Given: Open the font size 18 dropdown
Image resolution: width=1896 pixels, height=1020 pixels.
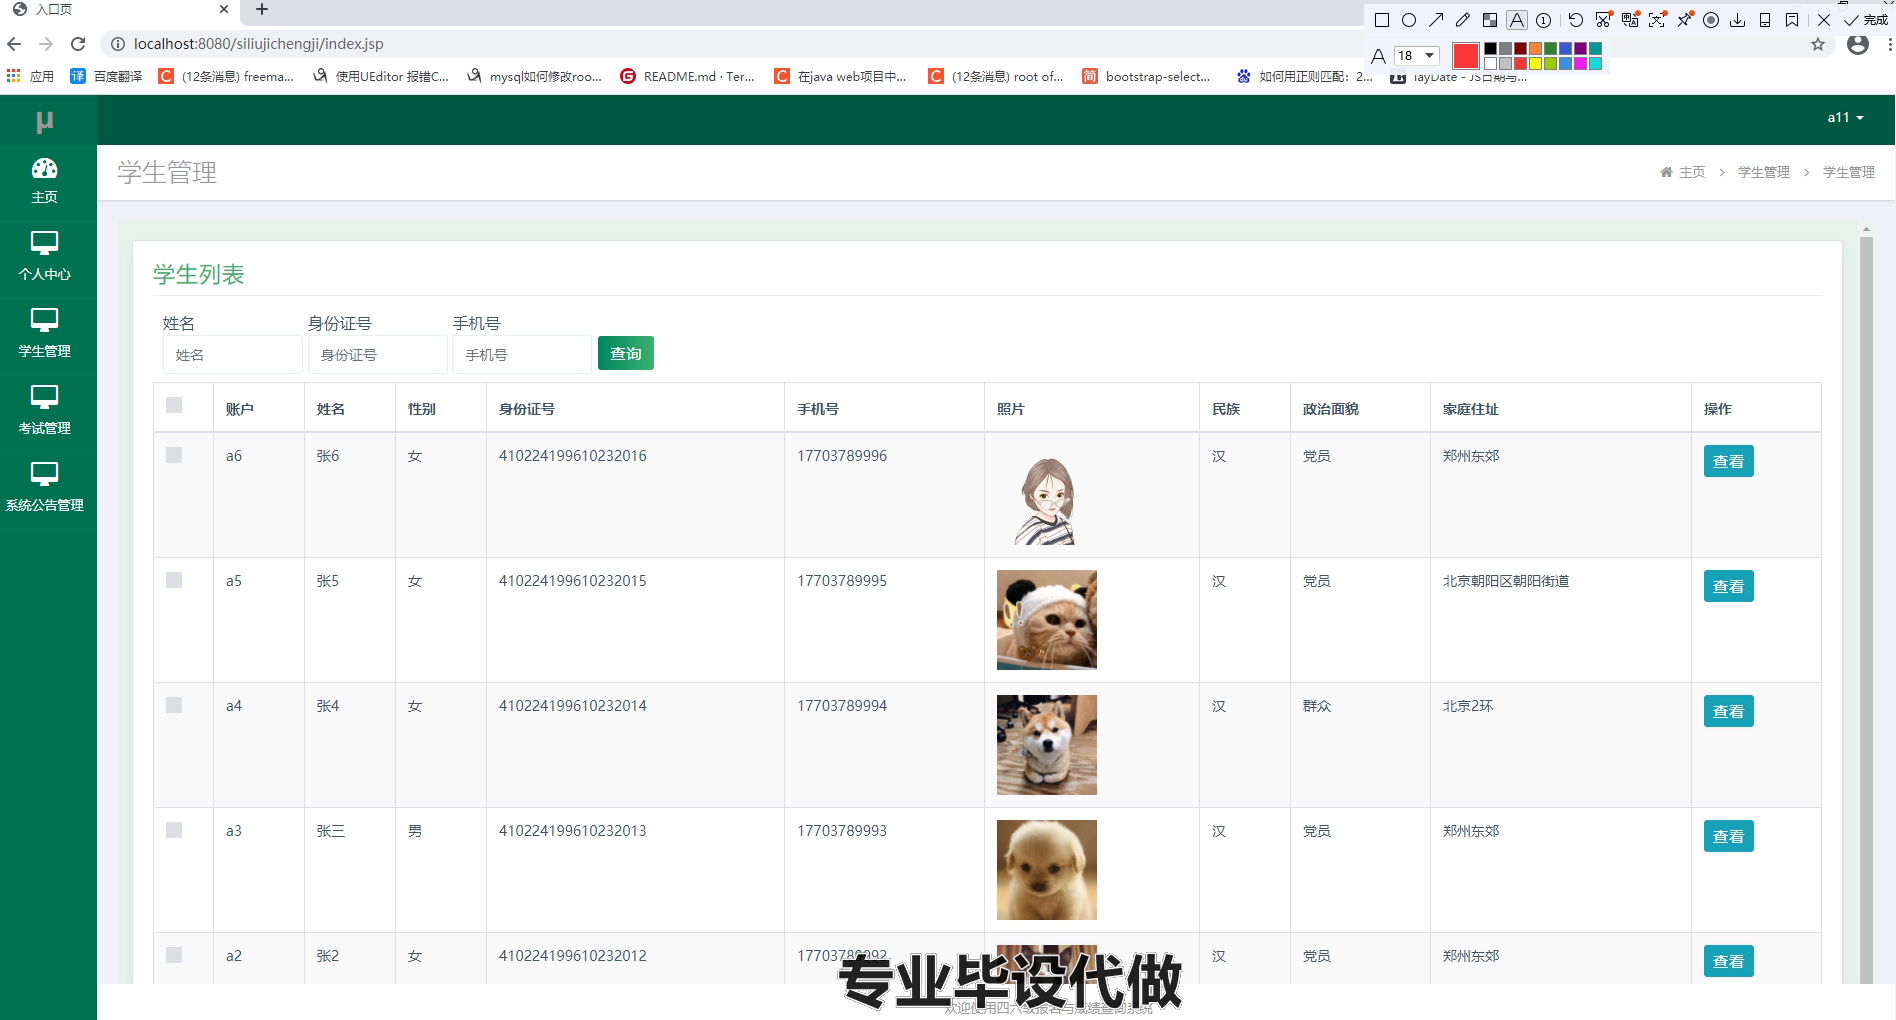Looking at the screenshot, I should click(x=1417, y=56).
